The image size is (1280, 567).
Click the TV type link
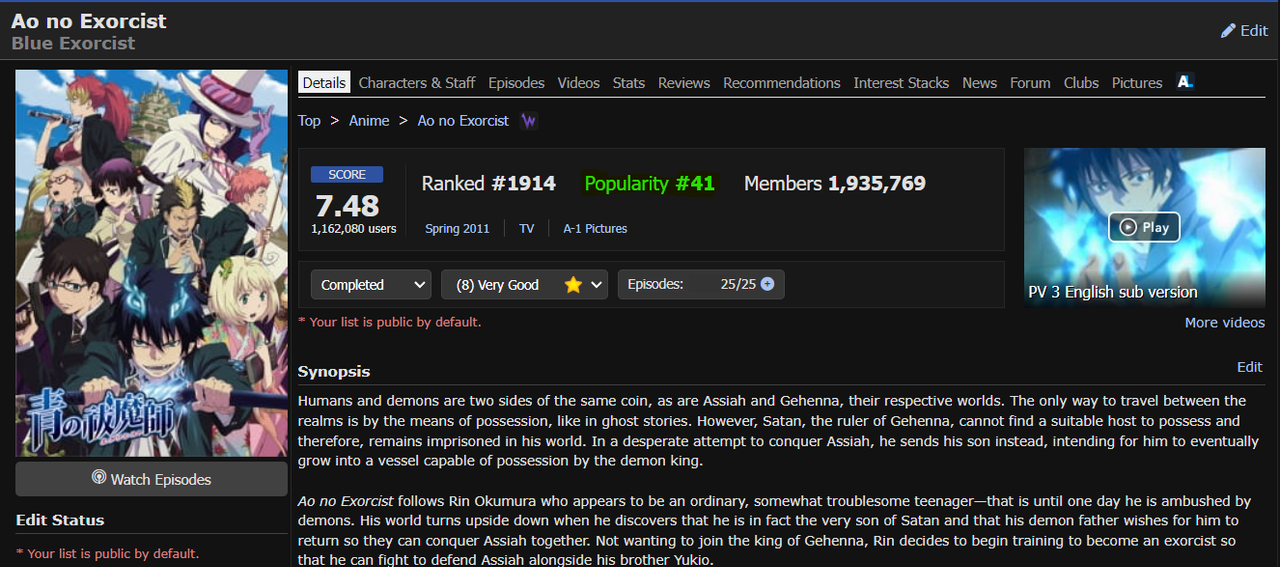point(527,229)
